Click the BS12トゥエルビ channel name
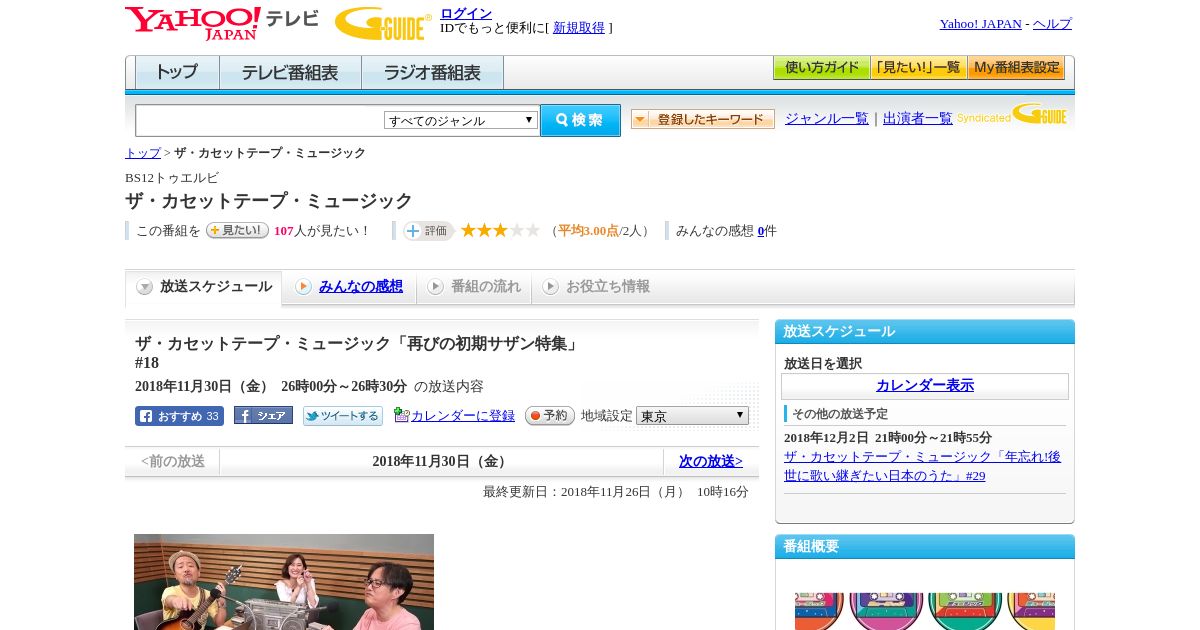 [x=172, y=178]
